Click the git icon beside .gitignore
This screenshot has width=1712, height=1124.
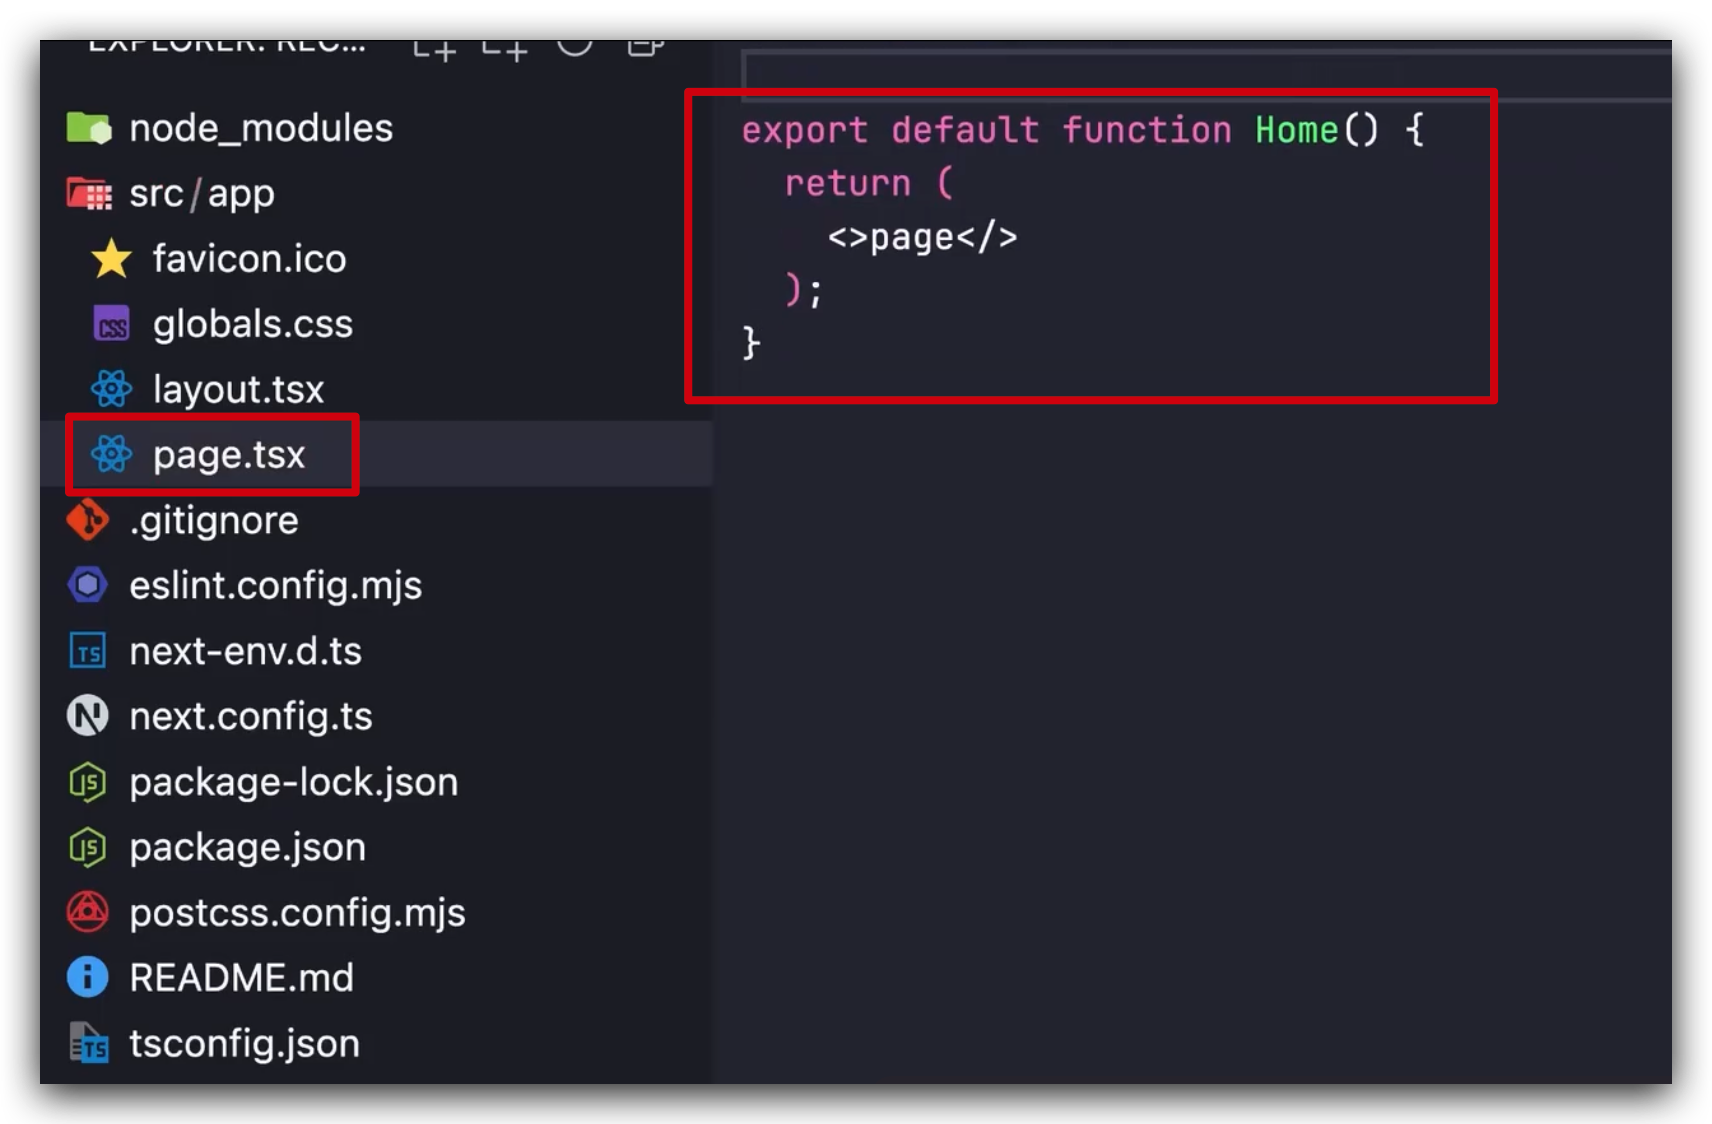click(88, 520)
